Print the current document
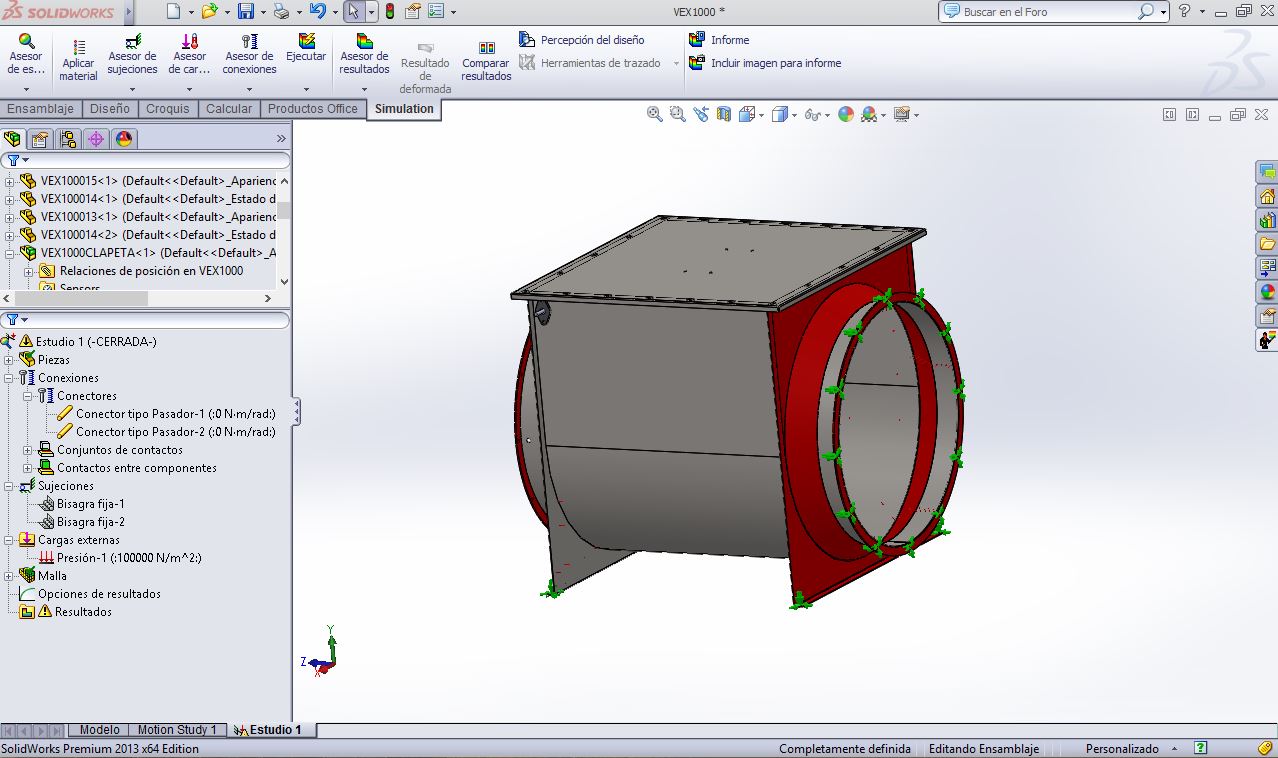 (x=281, y=12)
